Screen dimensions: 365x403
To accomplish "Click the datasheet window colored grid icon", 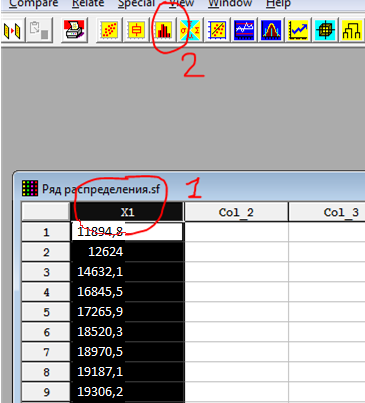I will coord(30,188).
